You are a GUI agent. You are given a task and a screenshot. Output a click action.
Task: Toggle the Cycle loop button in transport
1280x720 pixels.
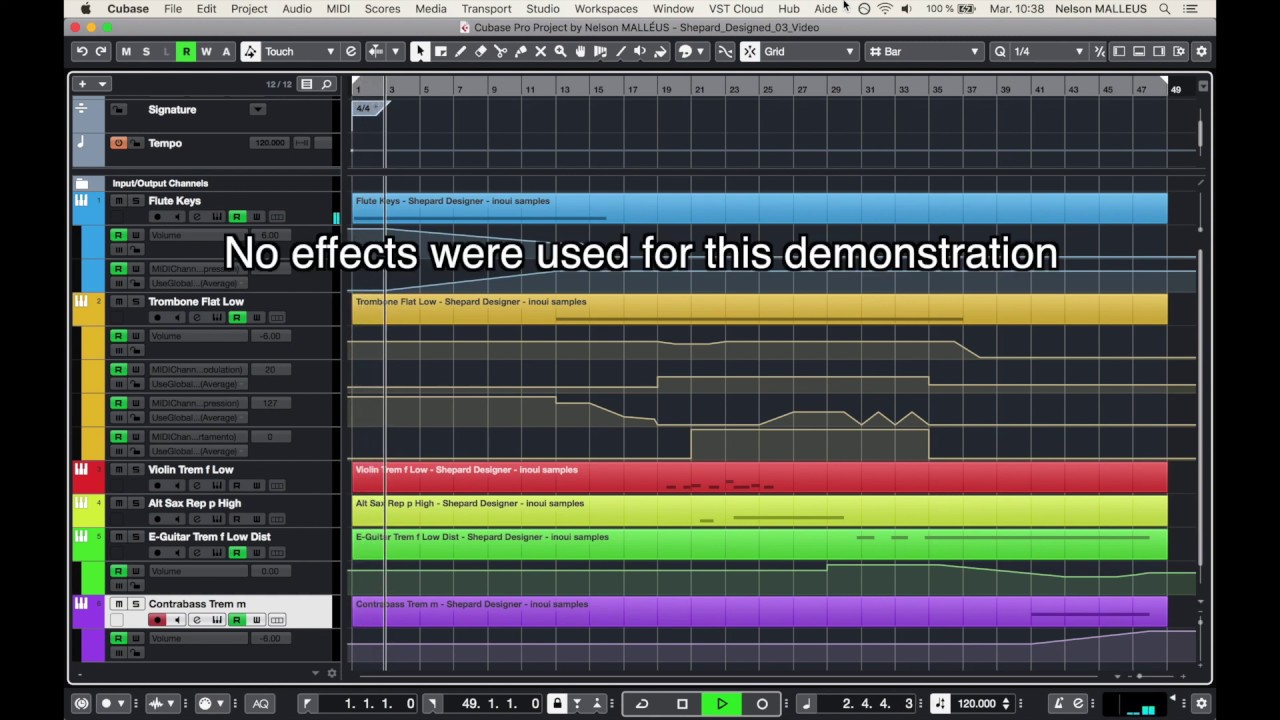tap(642, 704)
